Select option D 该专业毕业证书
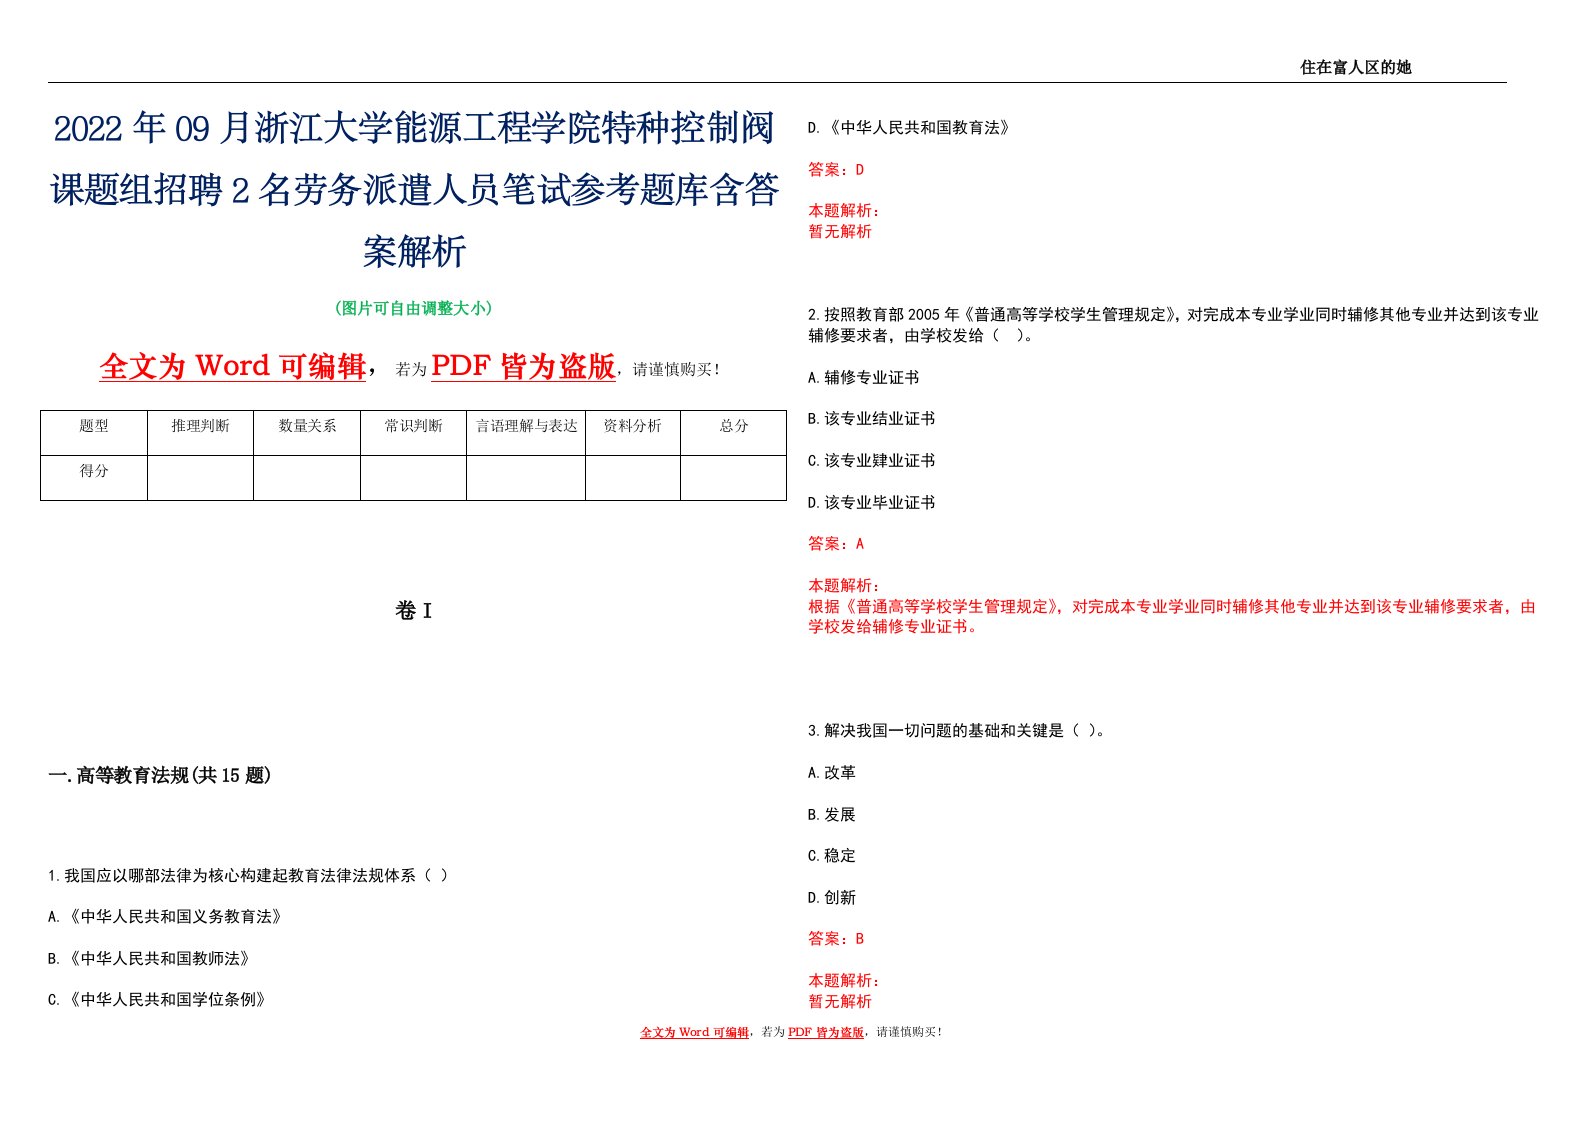Viewport: 1587px width, 1122px height. click(872, 503)
